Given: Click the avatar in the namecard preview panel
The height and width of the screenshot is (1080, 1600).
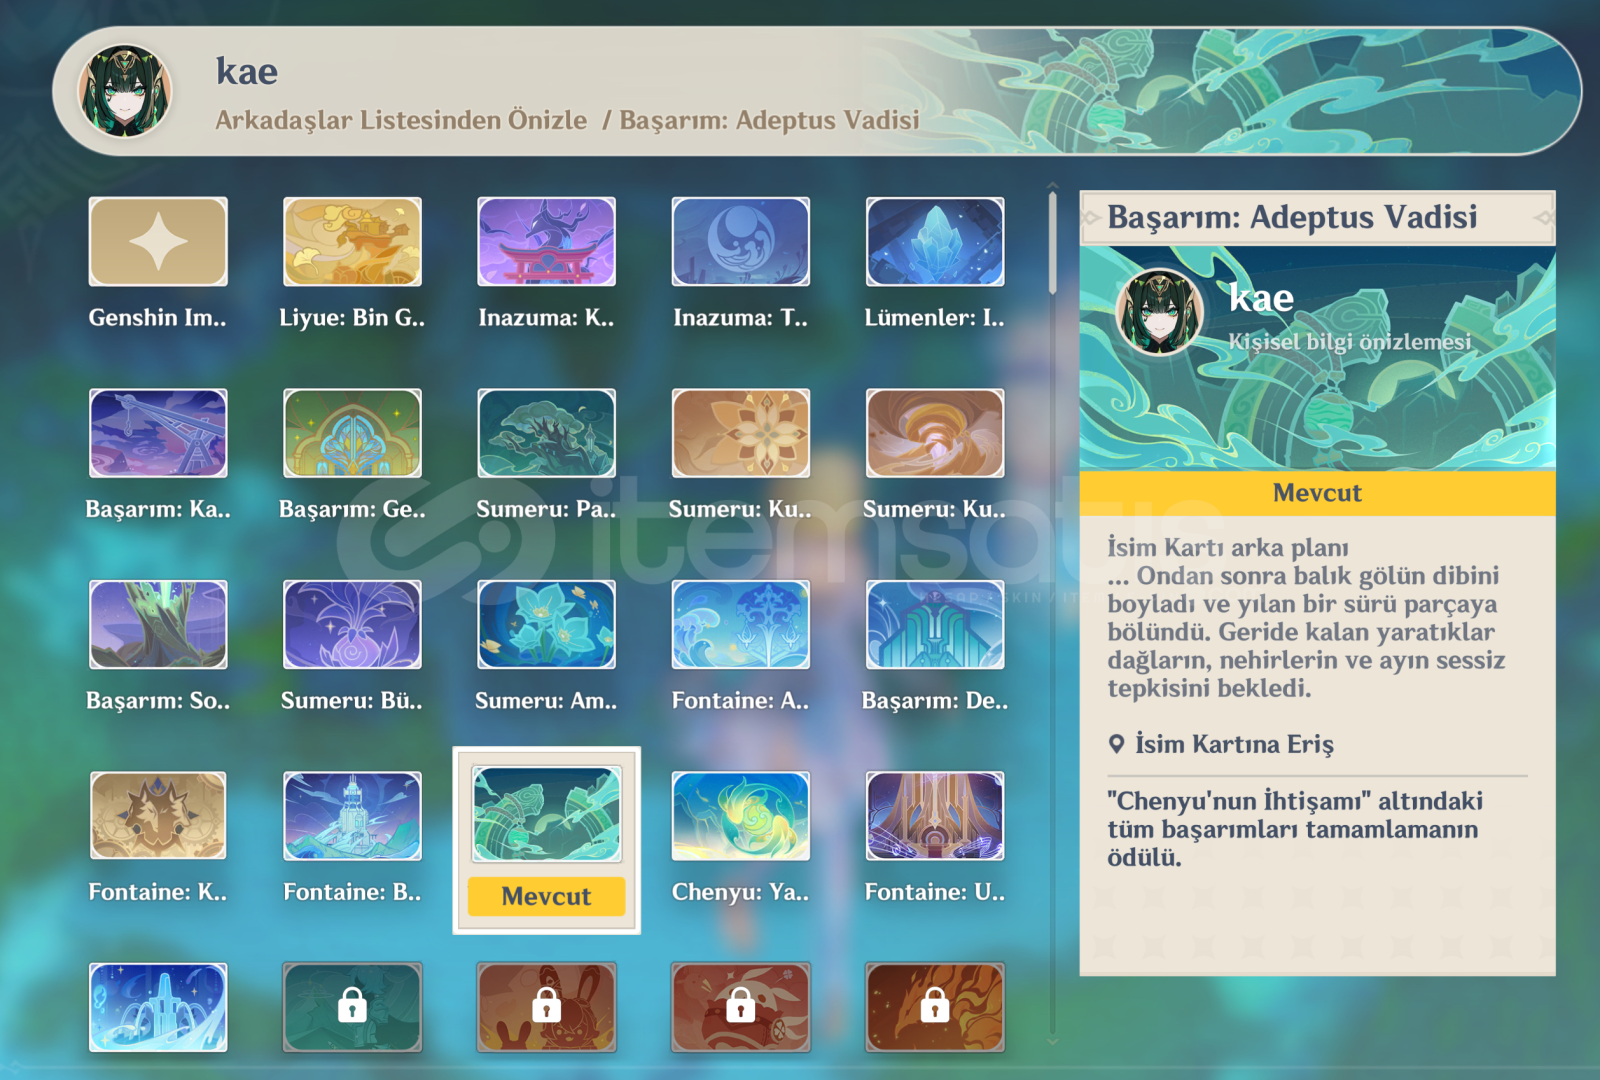Looking at the screenshot, I should point(1159,312).
